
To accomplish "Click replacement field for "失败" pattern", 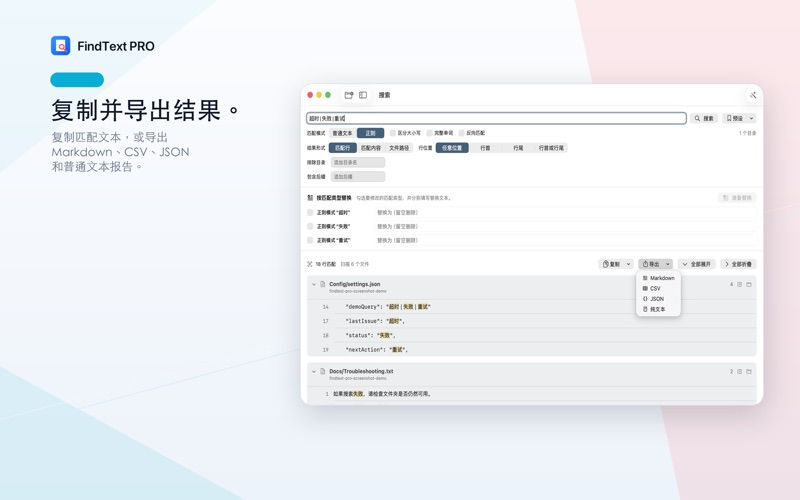I will tap(565, 226).
